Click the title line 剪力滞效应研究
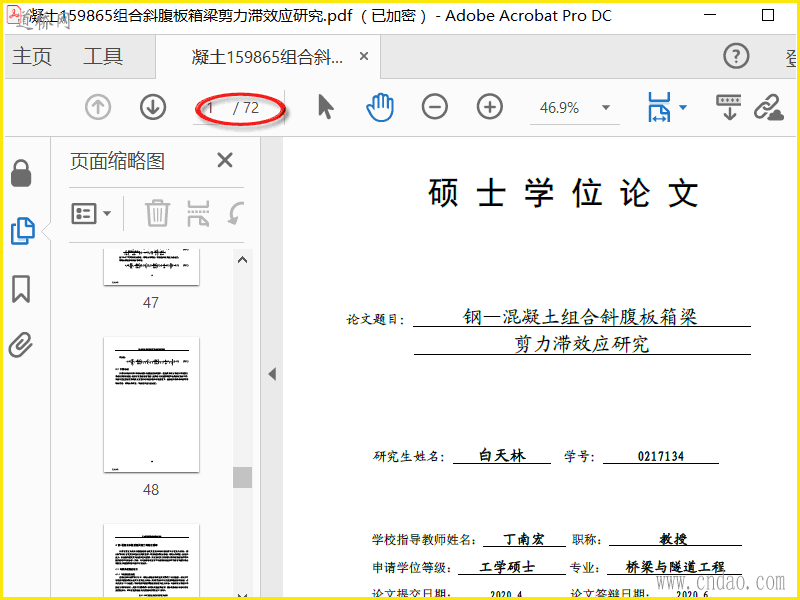The image size is (800, 600). tap(581, 344)
